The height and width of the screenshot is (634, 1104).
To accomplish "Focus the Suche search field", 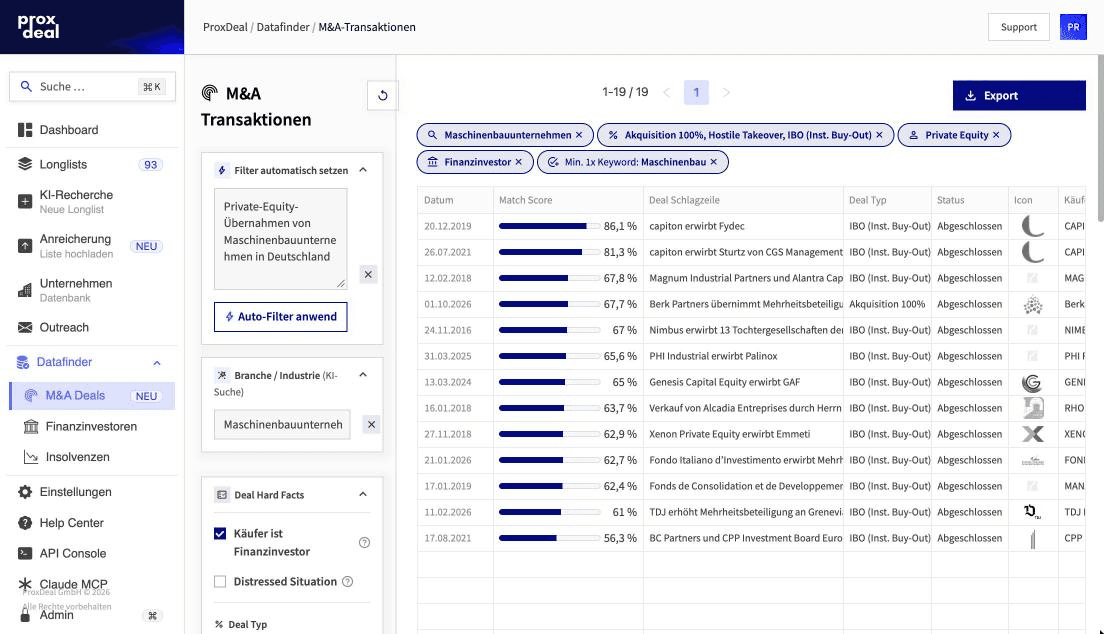I will coord(92,87).
